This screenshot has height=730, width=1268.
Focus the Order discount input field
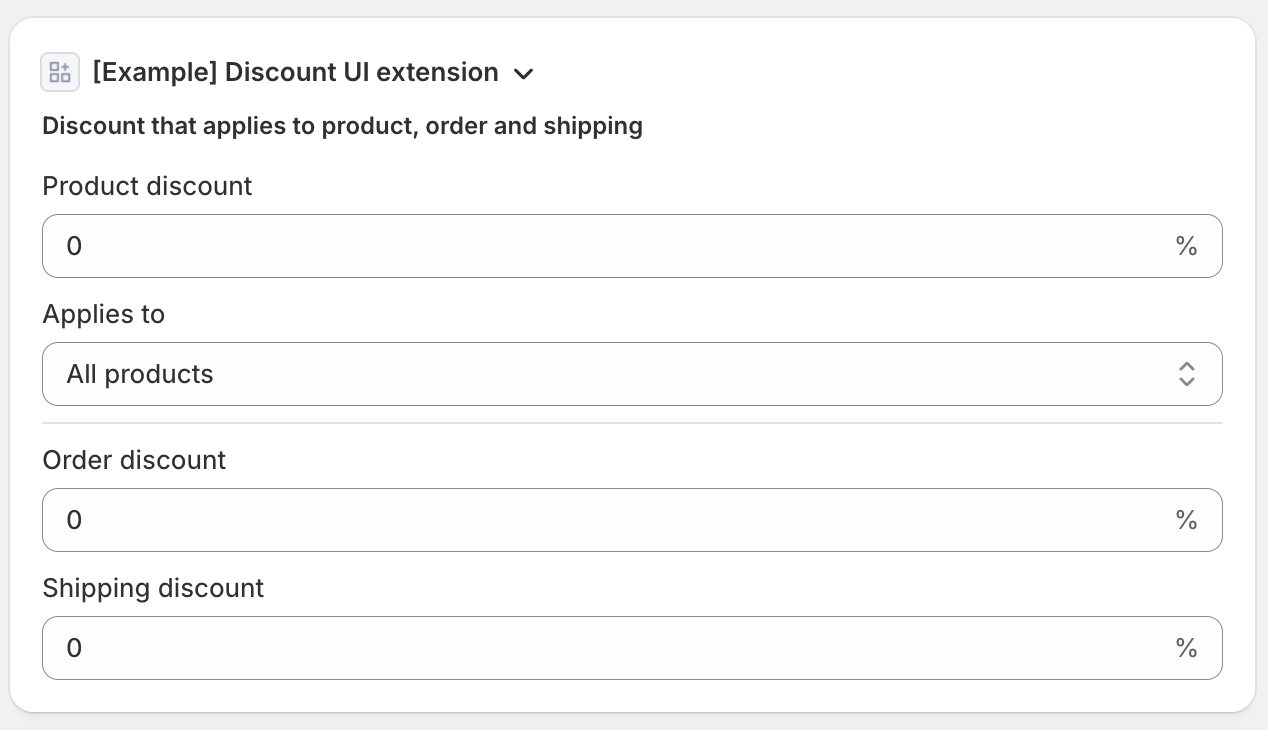[x=600, y=520]
